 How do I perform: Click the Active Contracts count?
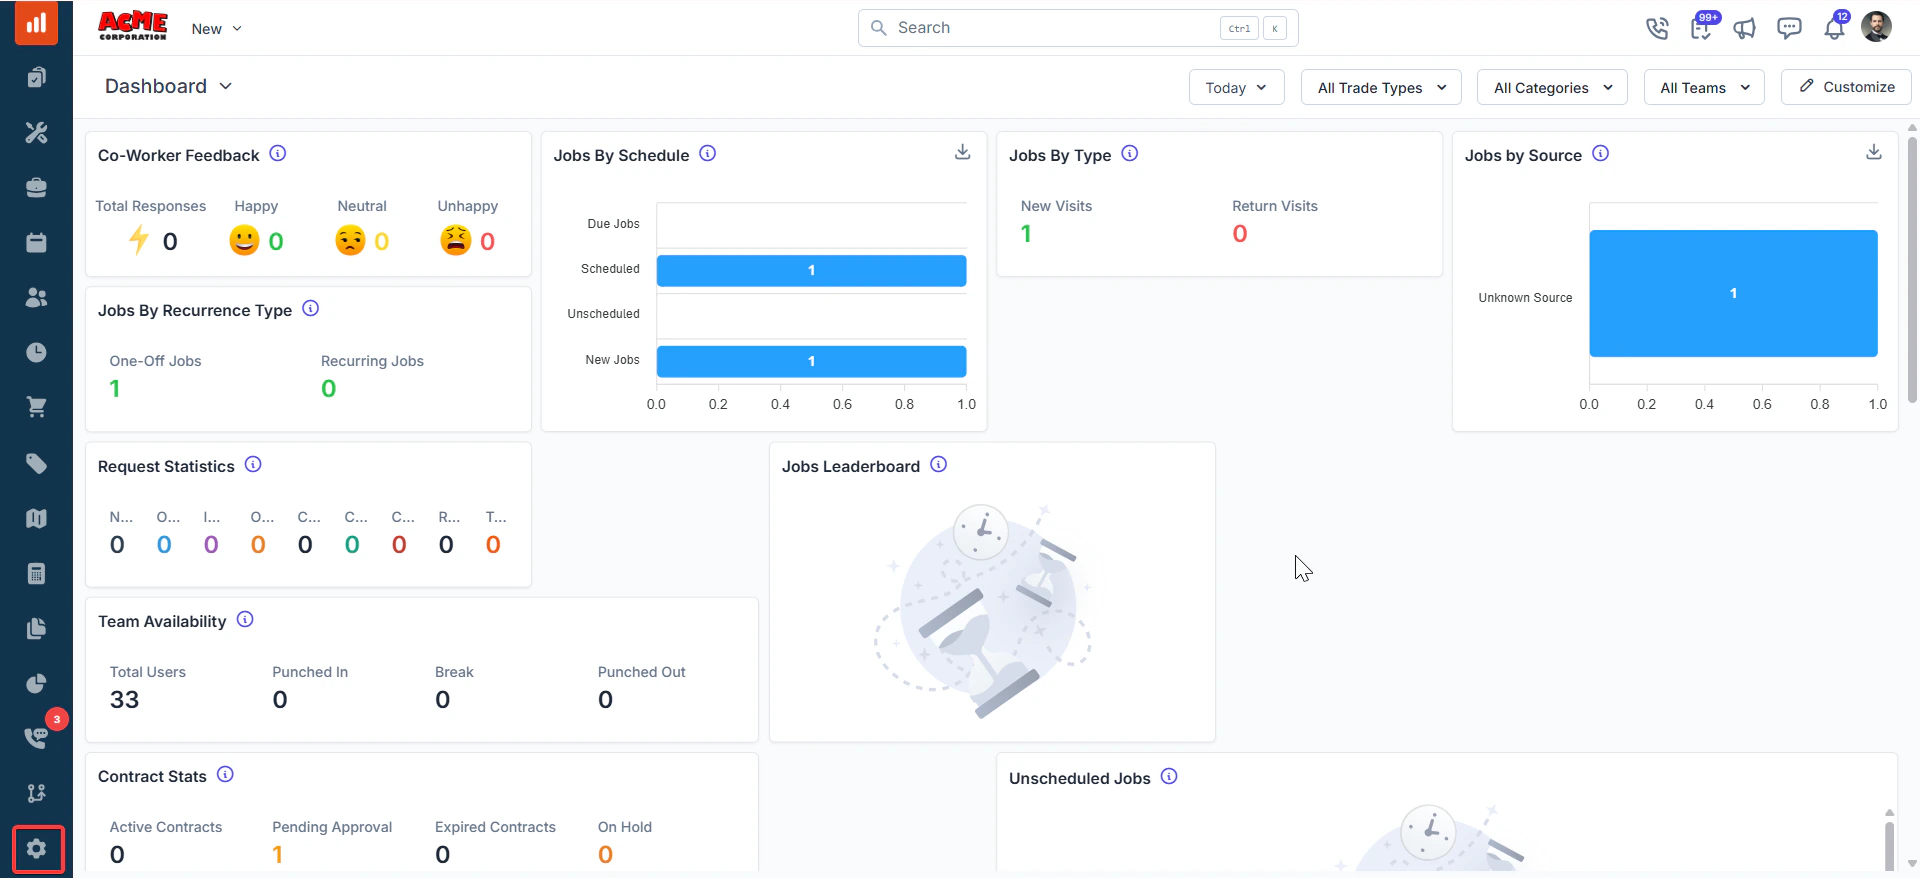click(x=118, y=855)
